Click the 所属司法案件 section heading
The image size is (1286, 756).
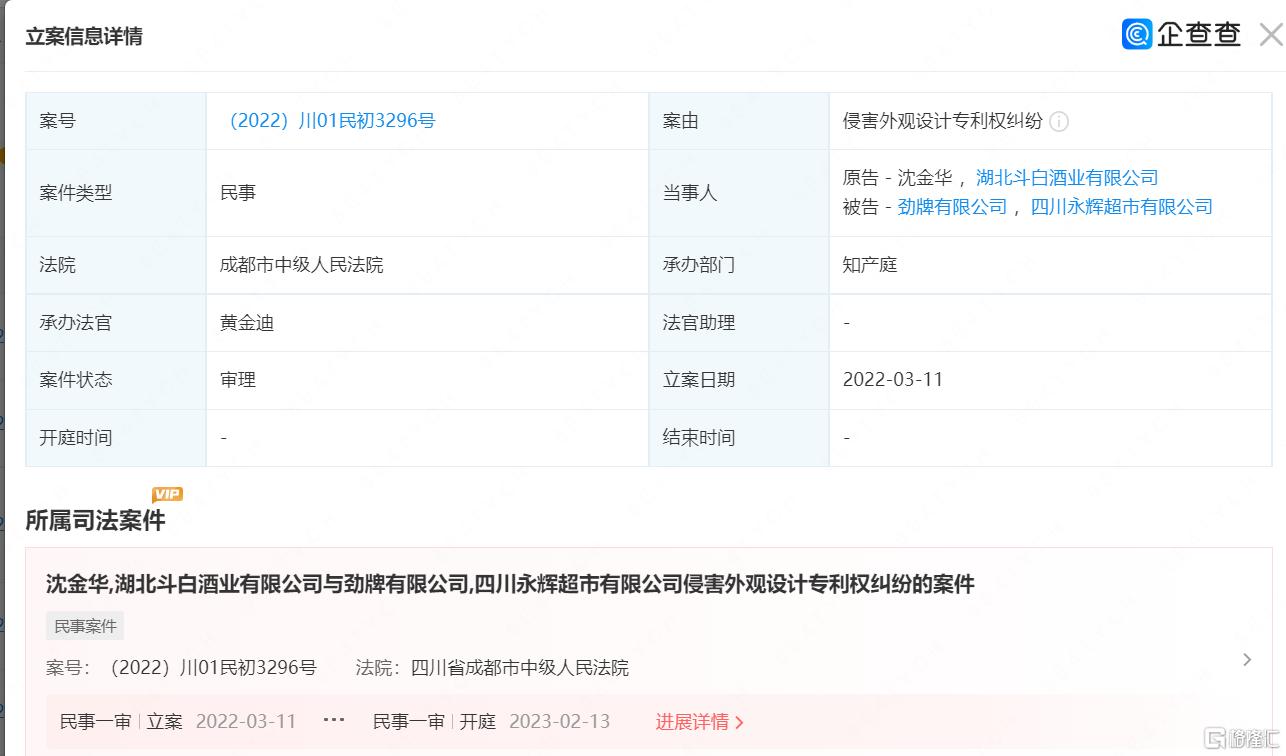pos(95,521)
